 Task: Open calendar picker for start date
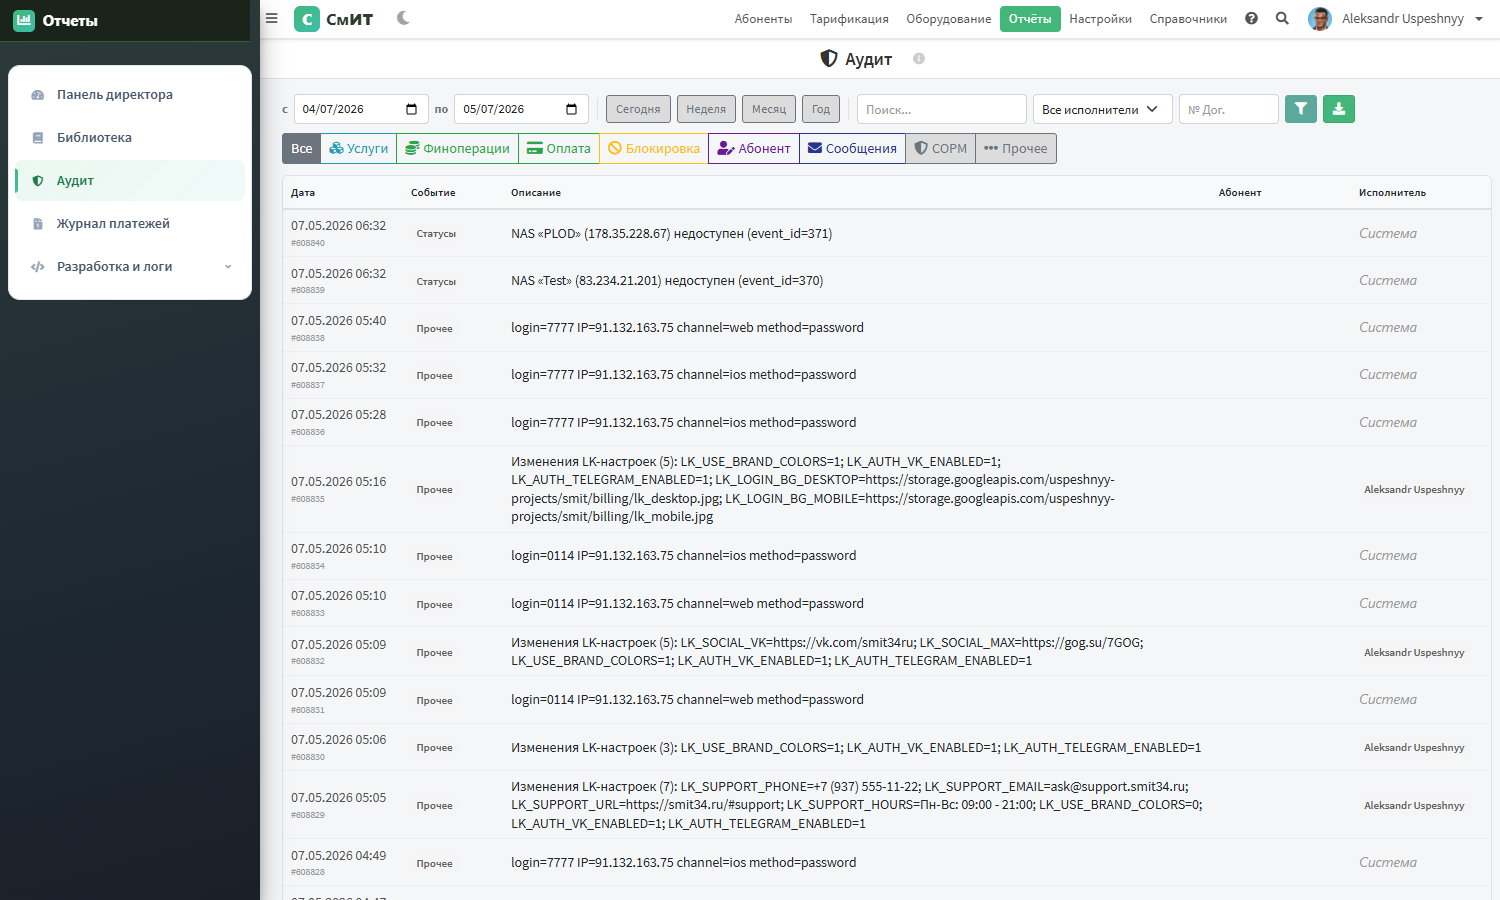coord(411,109)
